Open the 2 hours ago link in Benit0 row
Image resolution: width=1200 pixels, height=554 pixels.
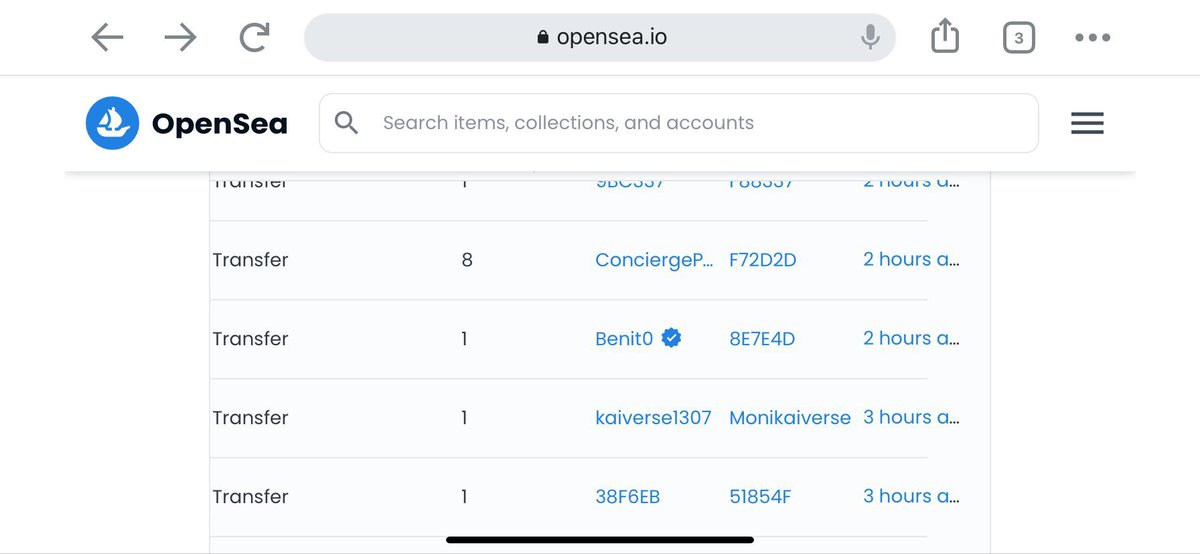pyautogui.click(x=911, y=338)
